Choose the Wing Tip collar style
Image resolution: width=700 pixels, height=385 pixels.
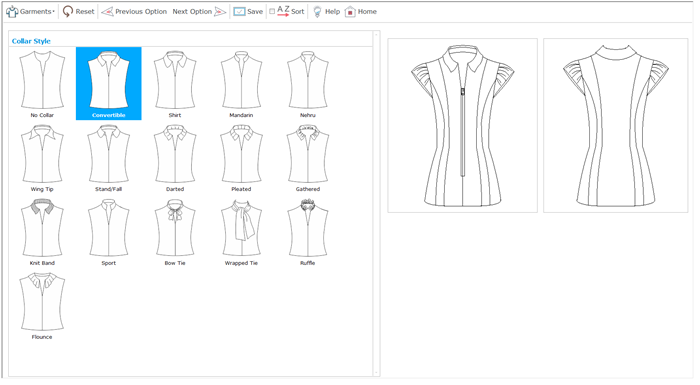pos(42,158)
